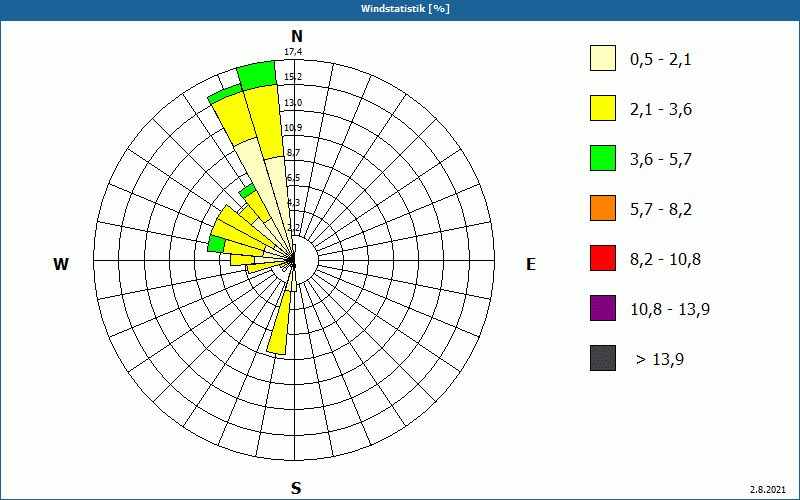The image size is (800, 500).
Task: Click the red 8,2 - 10,8 legend swatch
Action: point(603,258)
